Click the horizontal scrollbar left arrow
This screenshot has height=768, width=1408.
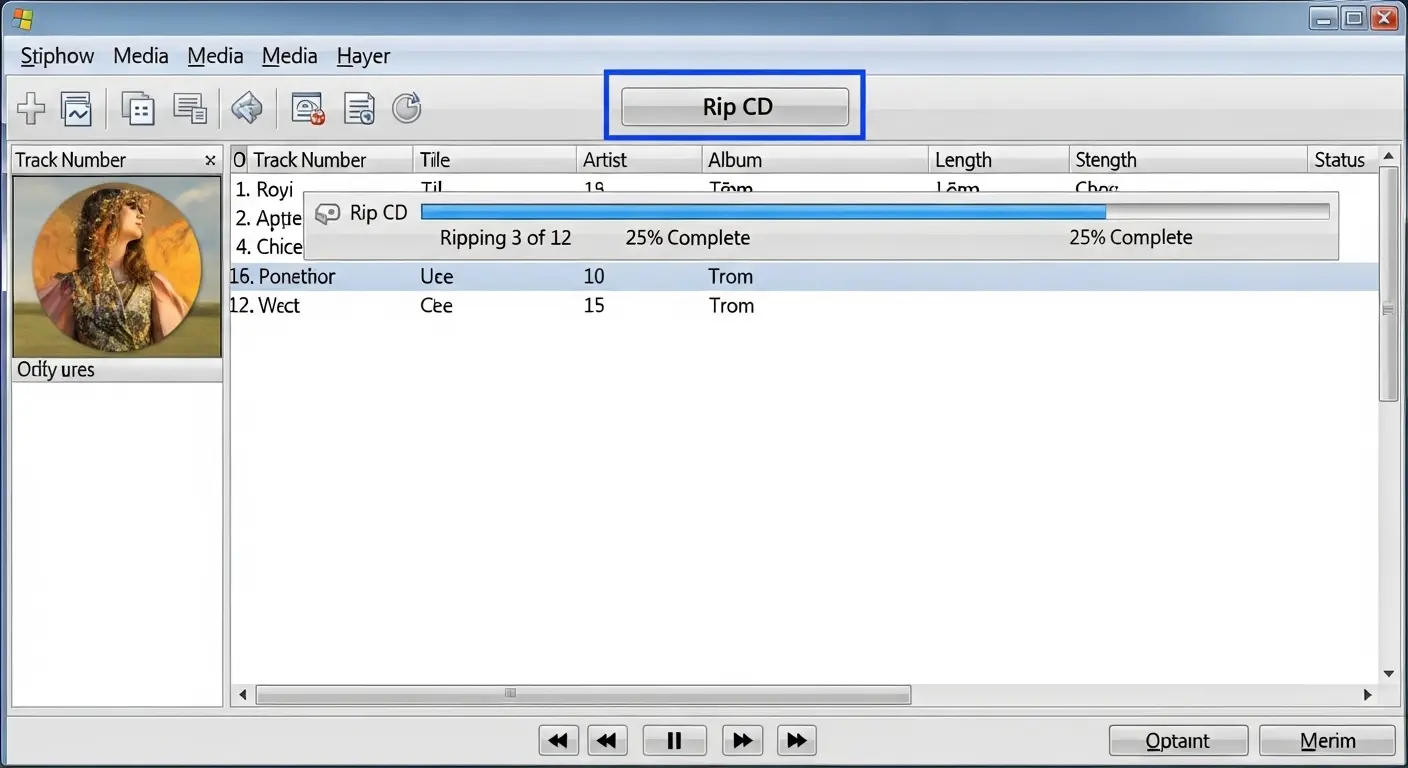point(242,694)
